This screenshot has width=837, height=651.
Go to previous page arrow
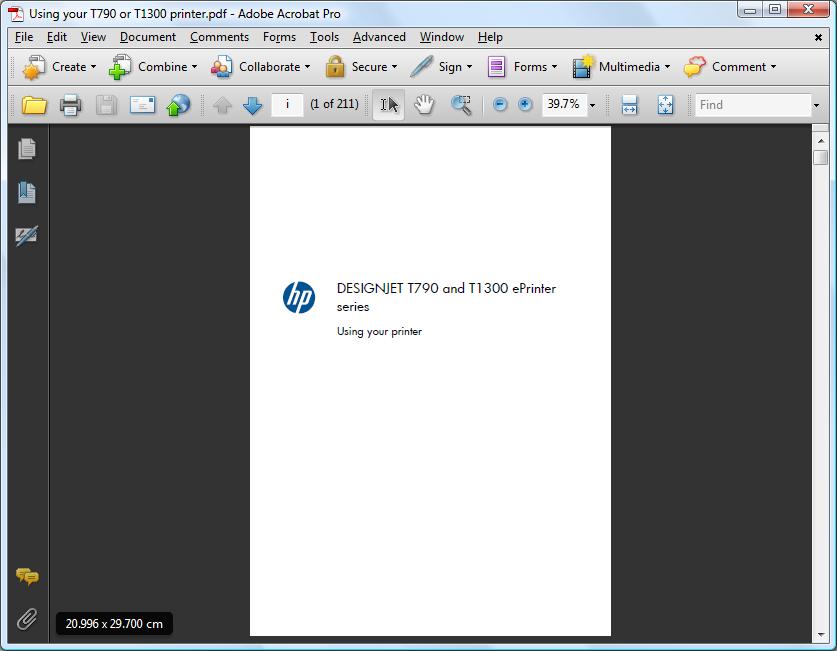pyautogui.click(x=222, y=105)
